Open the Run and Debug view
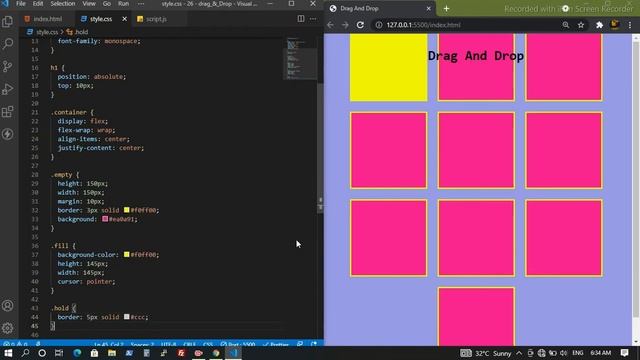640x360 pixels. click(7, 89)
